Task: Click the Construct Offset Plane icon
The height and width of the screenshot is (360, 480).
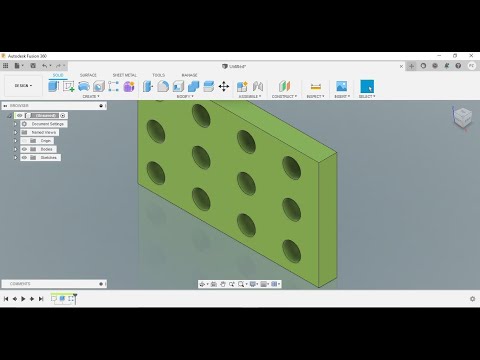Action: click(284, 86)
